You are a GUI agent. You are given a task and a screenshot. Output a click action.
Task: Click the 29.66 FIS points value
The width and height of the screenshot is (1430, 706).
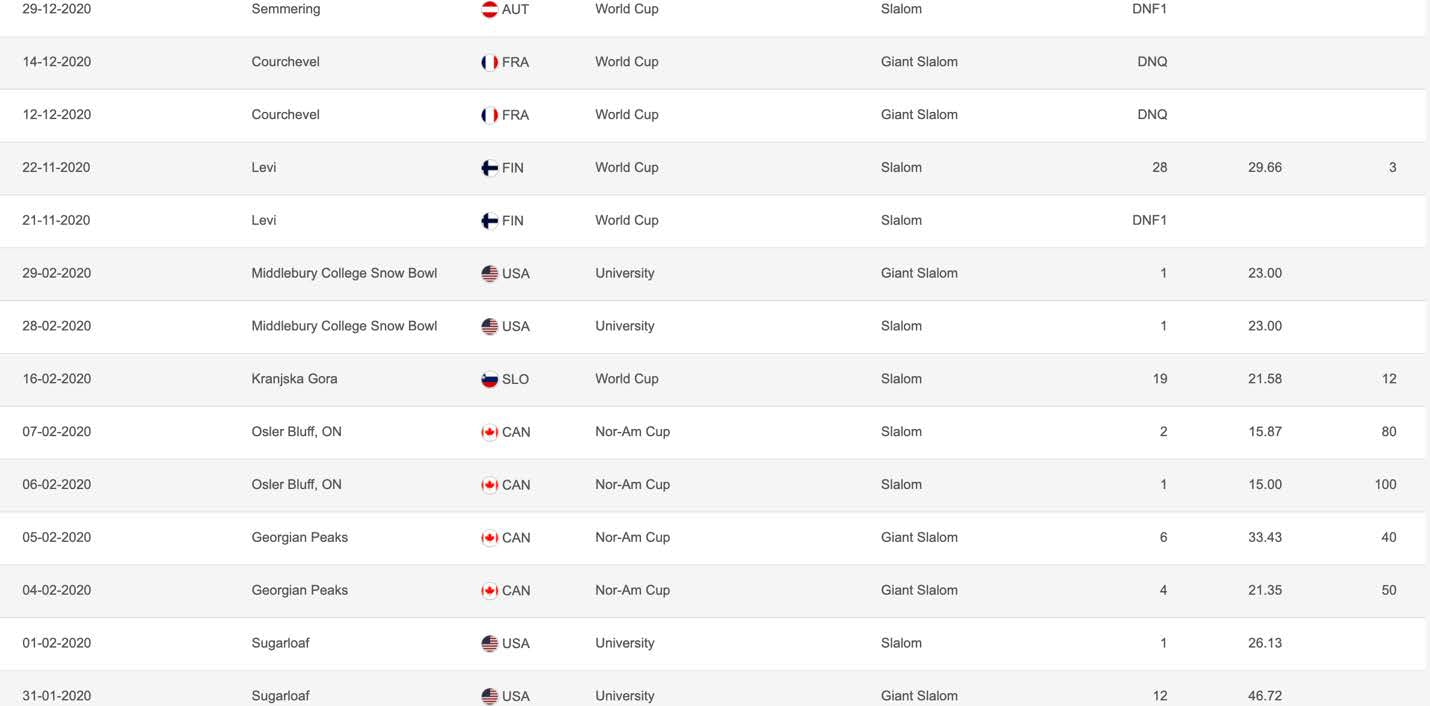click(1265, 168)
